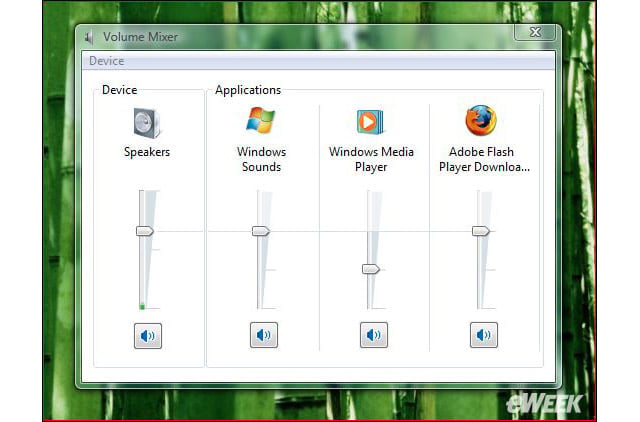Close the Volume Mixer window
This screenshot has width=640, height=422.
535,32
